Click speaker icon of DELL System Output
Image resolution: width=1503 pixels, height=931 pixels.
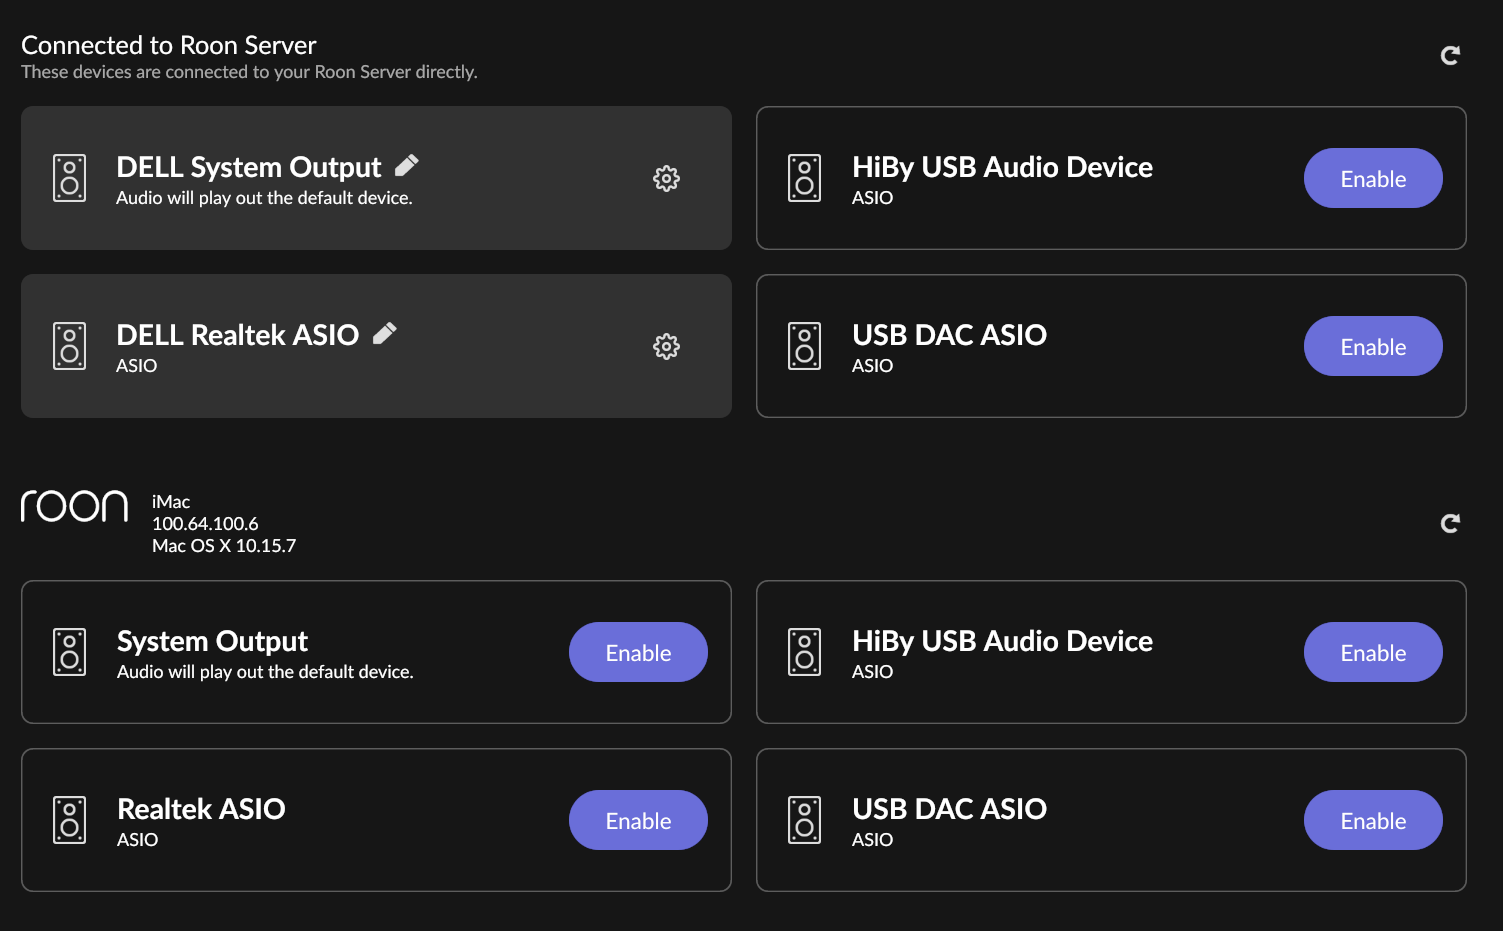tap(69, 178)
